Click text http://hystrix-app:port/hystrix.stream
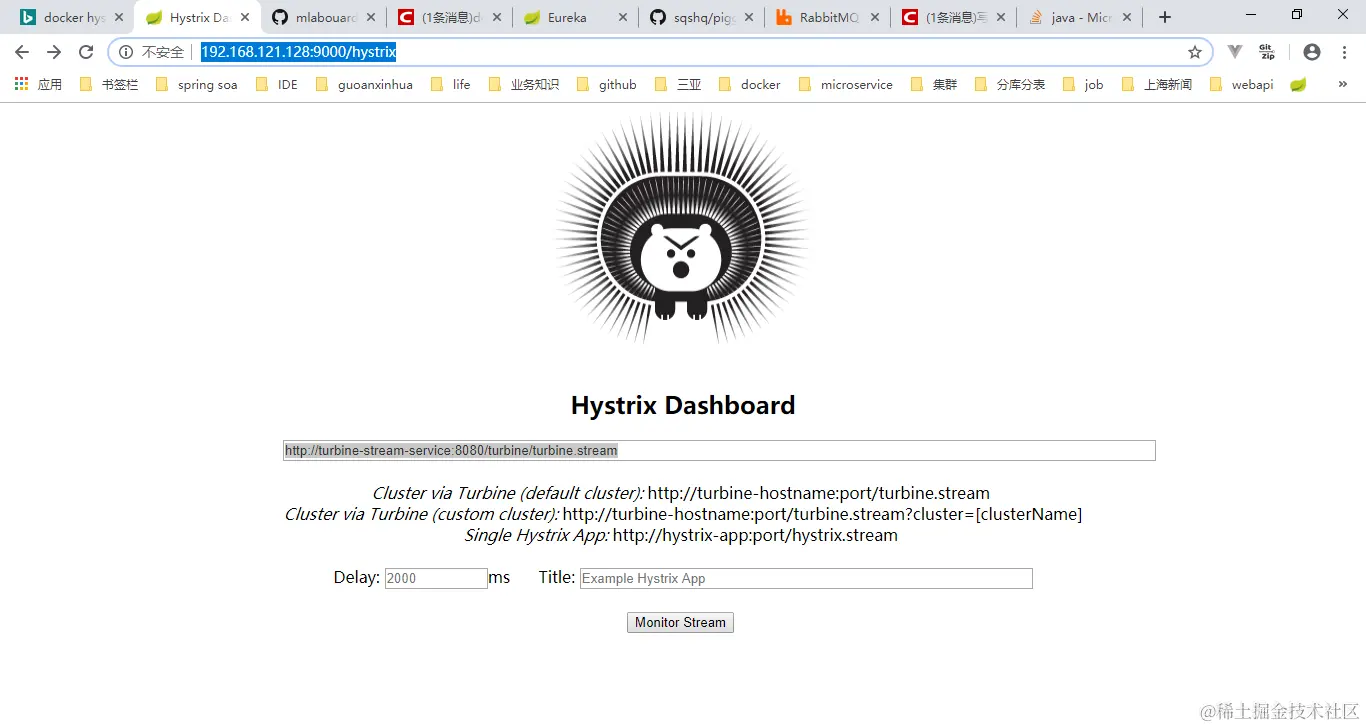The height and width of the screenshot is (728, 1366). tap(755, 535)
